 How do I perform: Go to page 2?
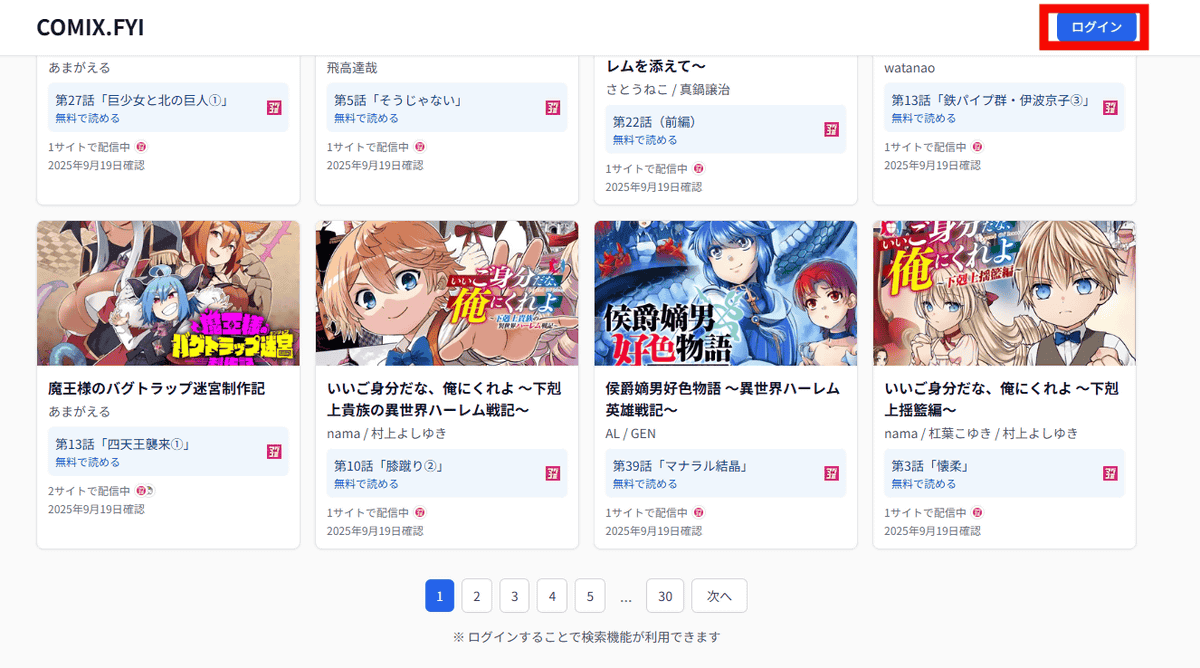(x=477, y=596)
